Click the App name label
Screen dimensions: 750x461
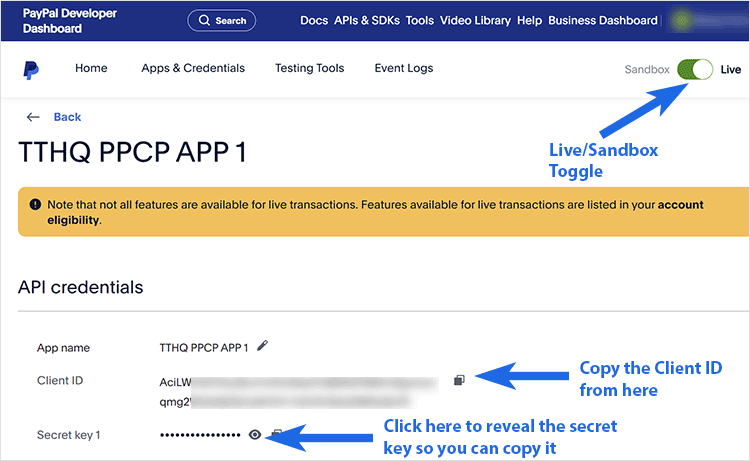[x=63, y=348]
